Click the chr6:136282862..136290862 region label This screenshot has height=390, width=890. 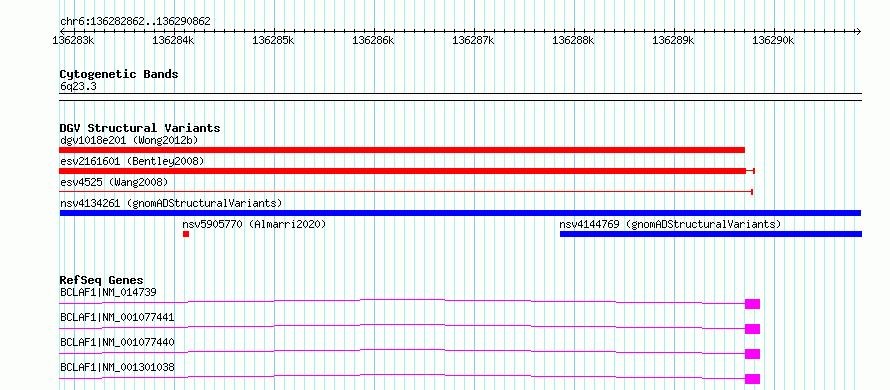pyautogui.click(x=135, y=22)
